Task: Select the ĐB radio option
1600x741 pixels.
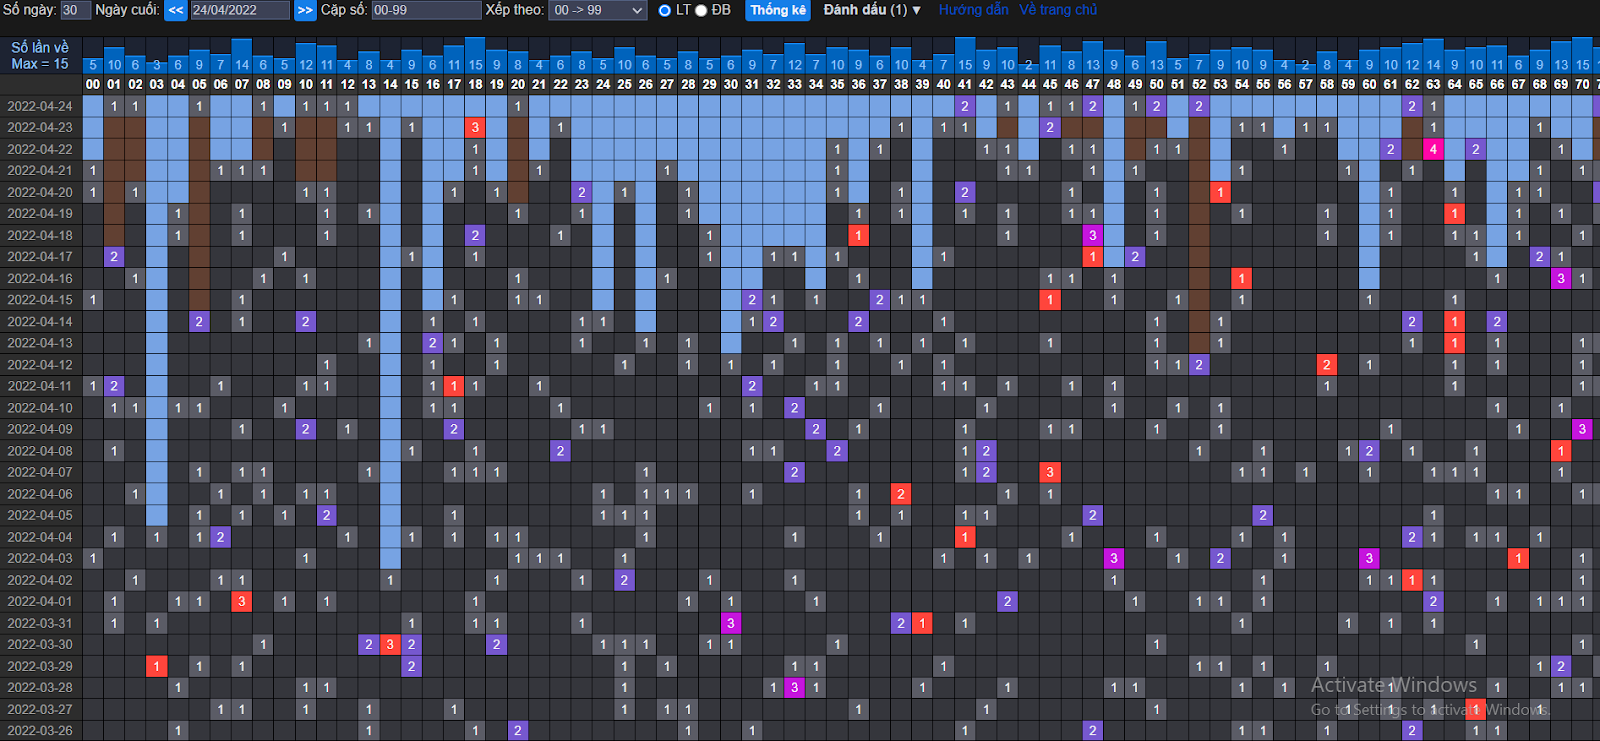Action: [x=701, y=10]
